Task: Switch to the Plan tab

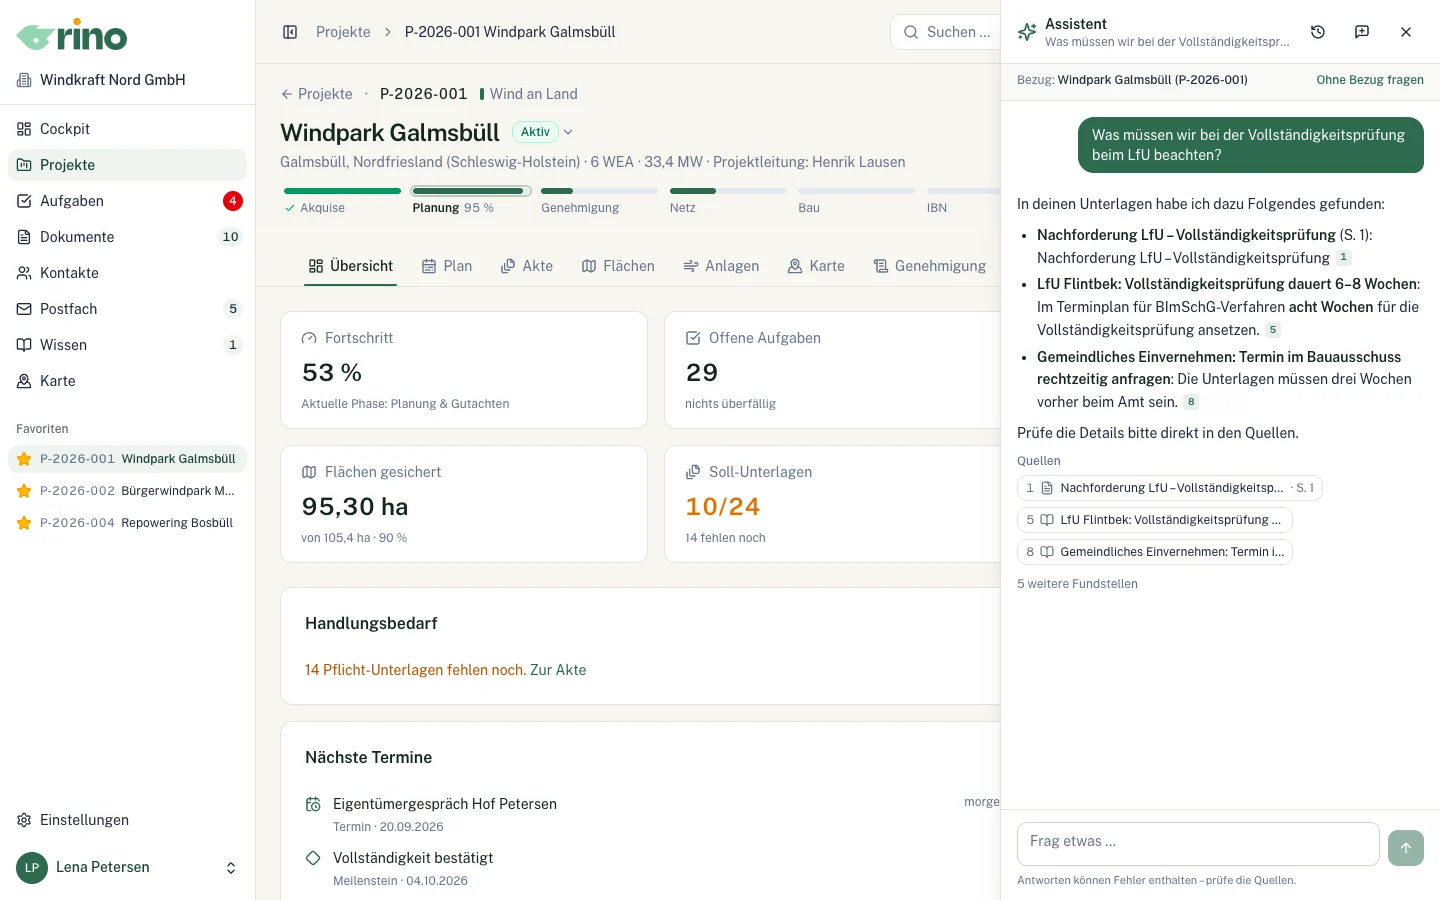Action: click(x=447, y=266)
